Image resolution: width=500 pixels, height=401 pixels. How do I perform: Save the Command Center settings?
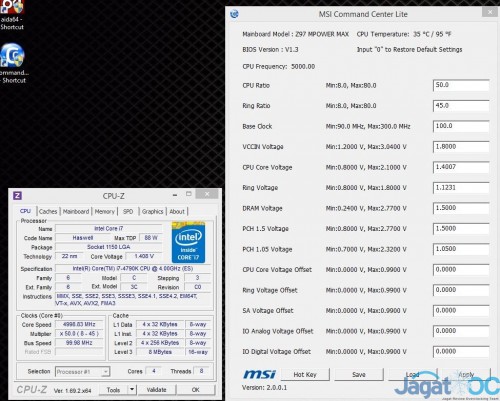(x=359, y=375)
